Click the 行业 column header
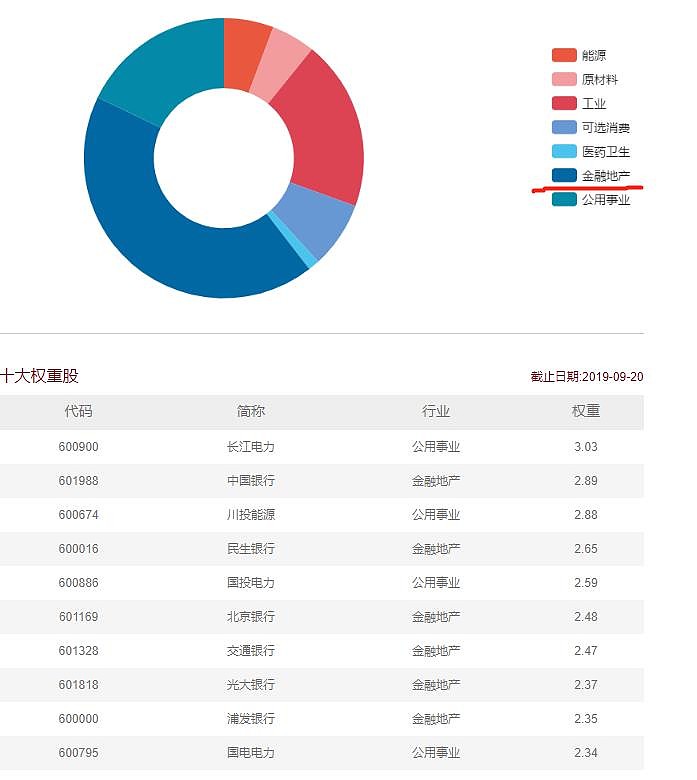This screenshot has width=697, height=780. pyautogui.click(x=436, y=411)
